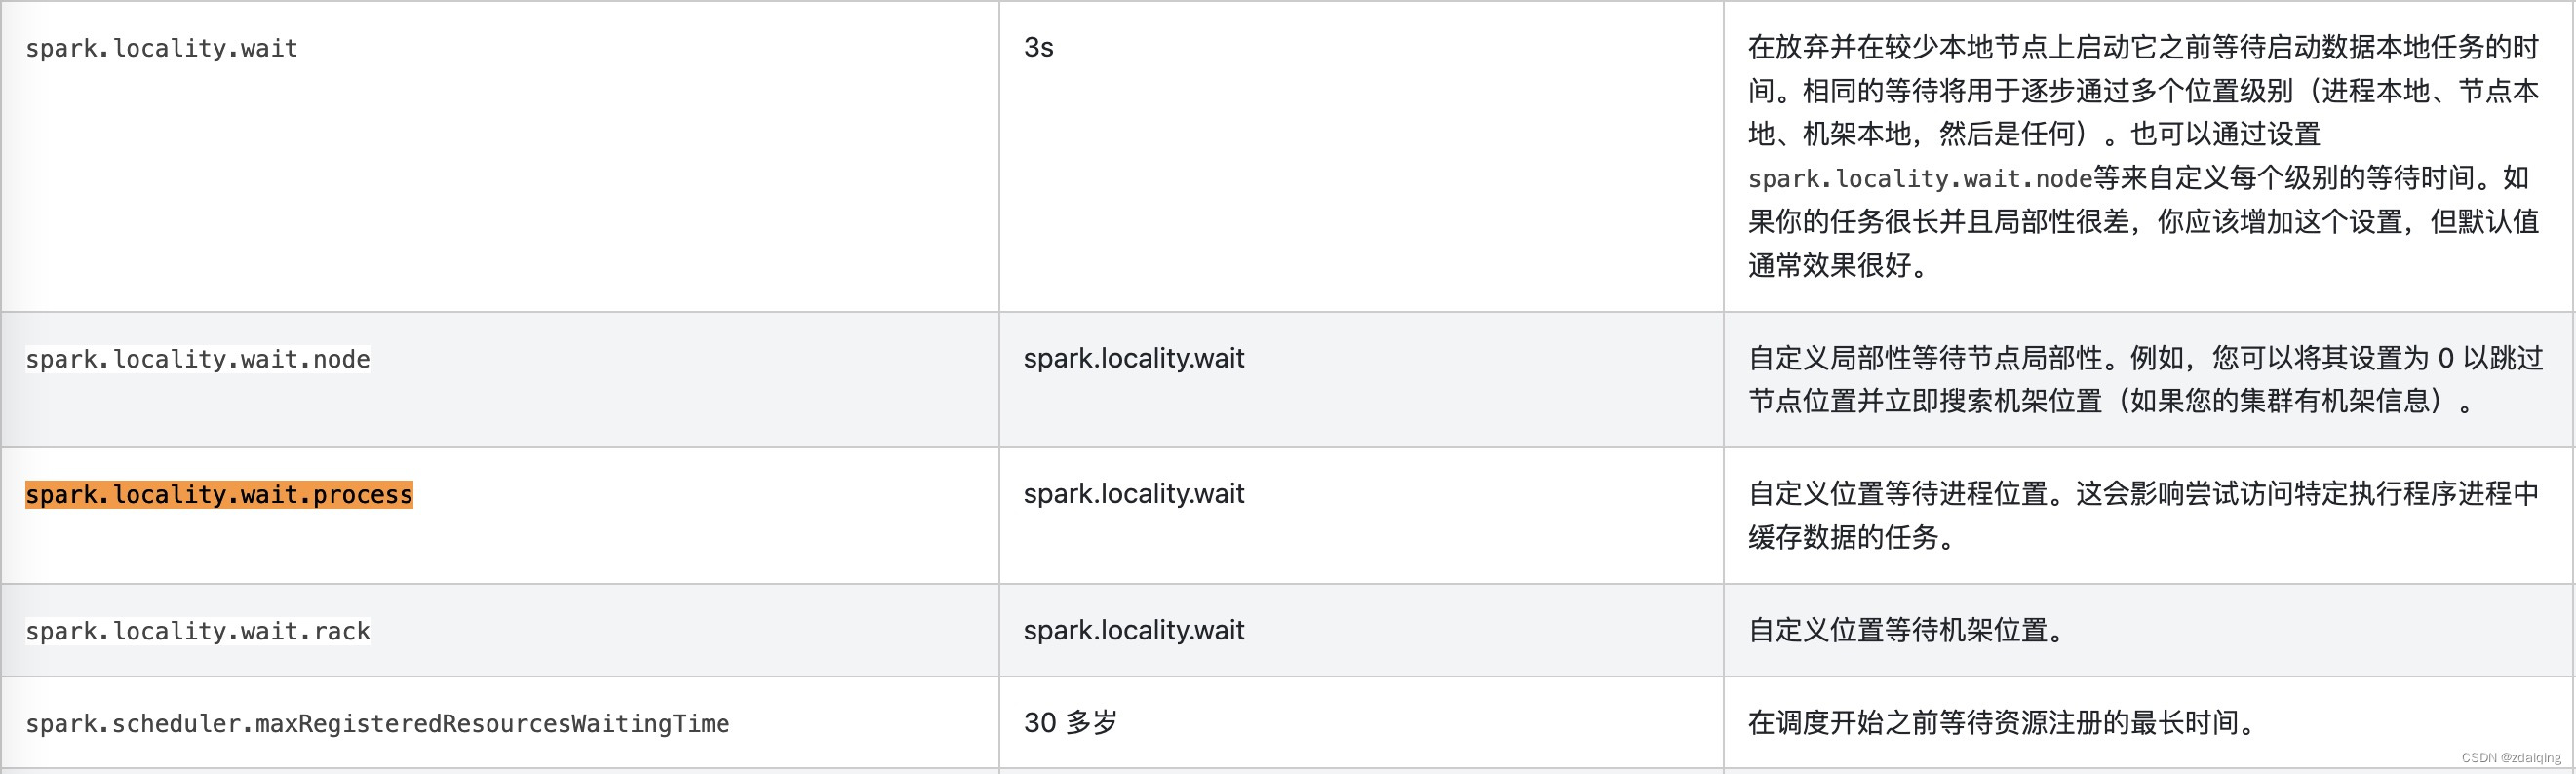
Task: Click the spark.scheduler.maxRegisteredResourcesWaitingTime property name
Action: pos(377,723)
